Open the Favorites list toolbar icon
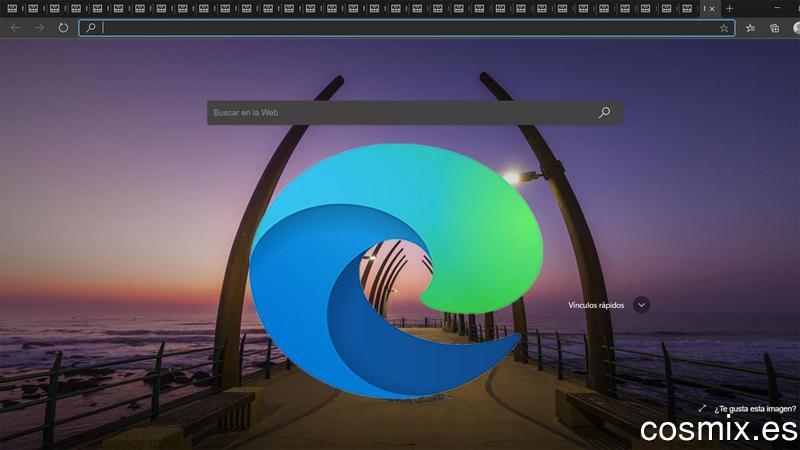Image resolution: width=800 pixels, height=450 pixels. [751, 28]
